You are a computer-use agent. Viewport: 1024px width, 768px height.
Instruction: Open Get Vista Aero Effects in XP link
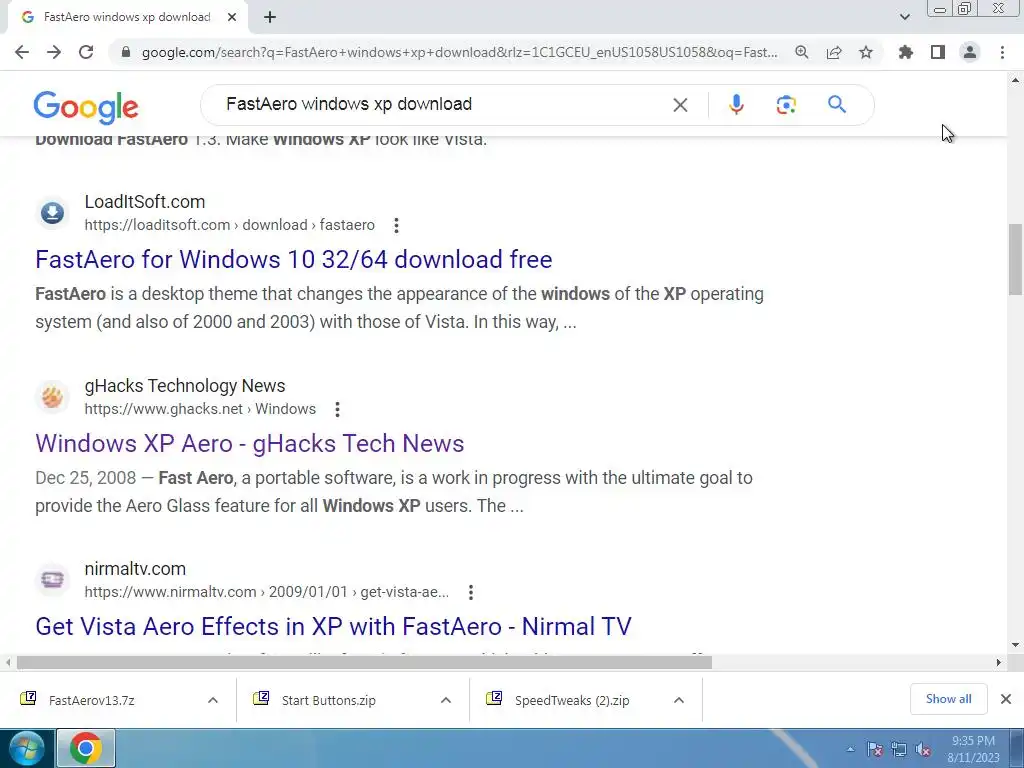(x=333, y=626)
